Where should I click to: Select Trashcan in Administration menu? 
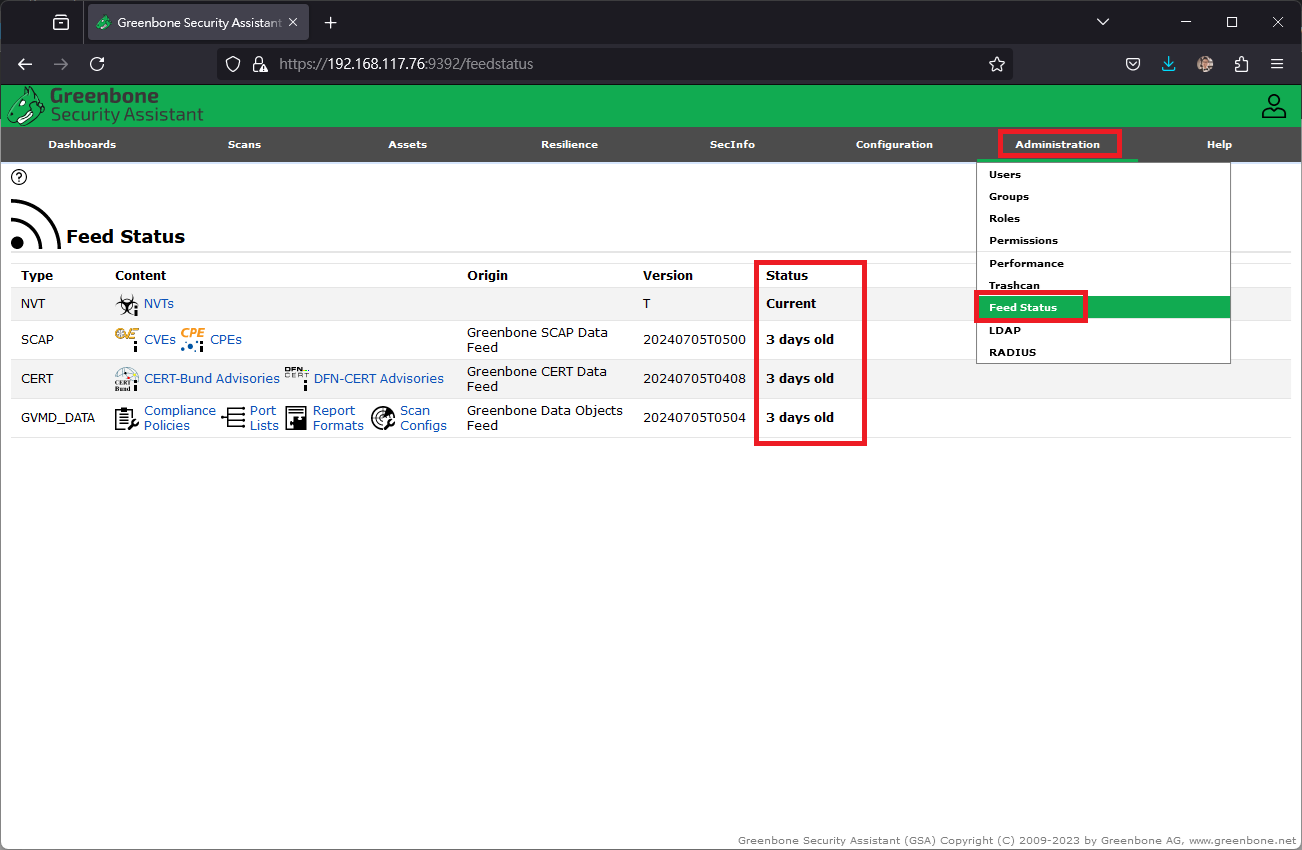pos(1103,286)
